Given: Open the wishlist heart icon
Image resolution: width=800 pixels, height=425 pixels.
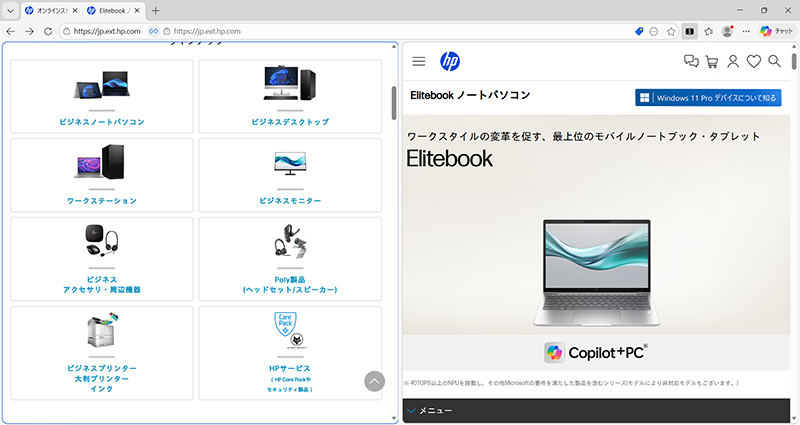Looking at the screenshot, I should pyautogui.click(x=754, y=61).
